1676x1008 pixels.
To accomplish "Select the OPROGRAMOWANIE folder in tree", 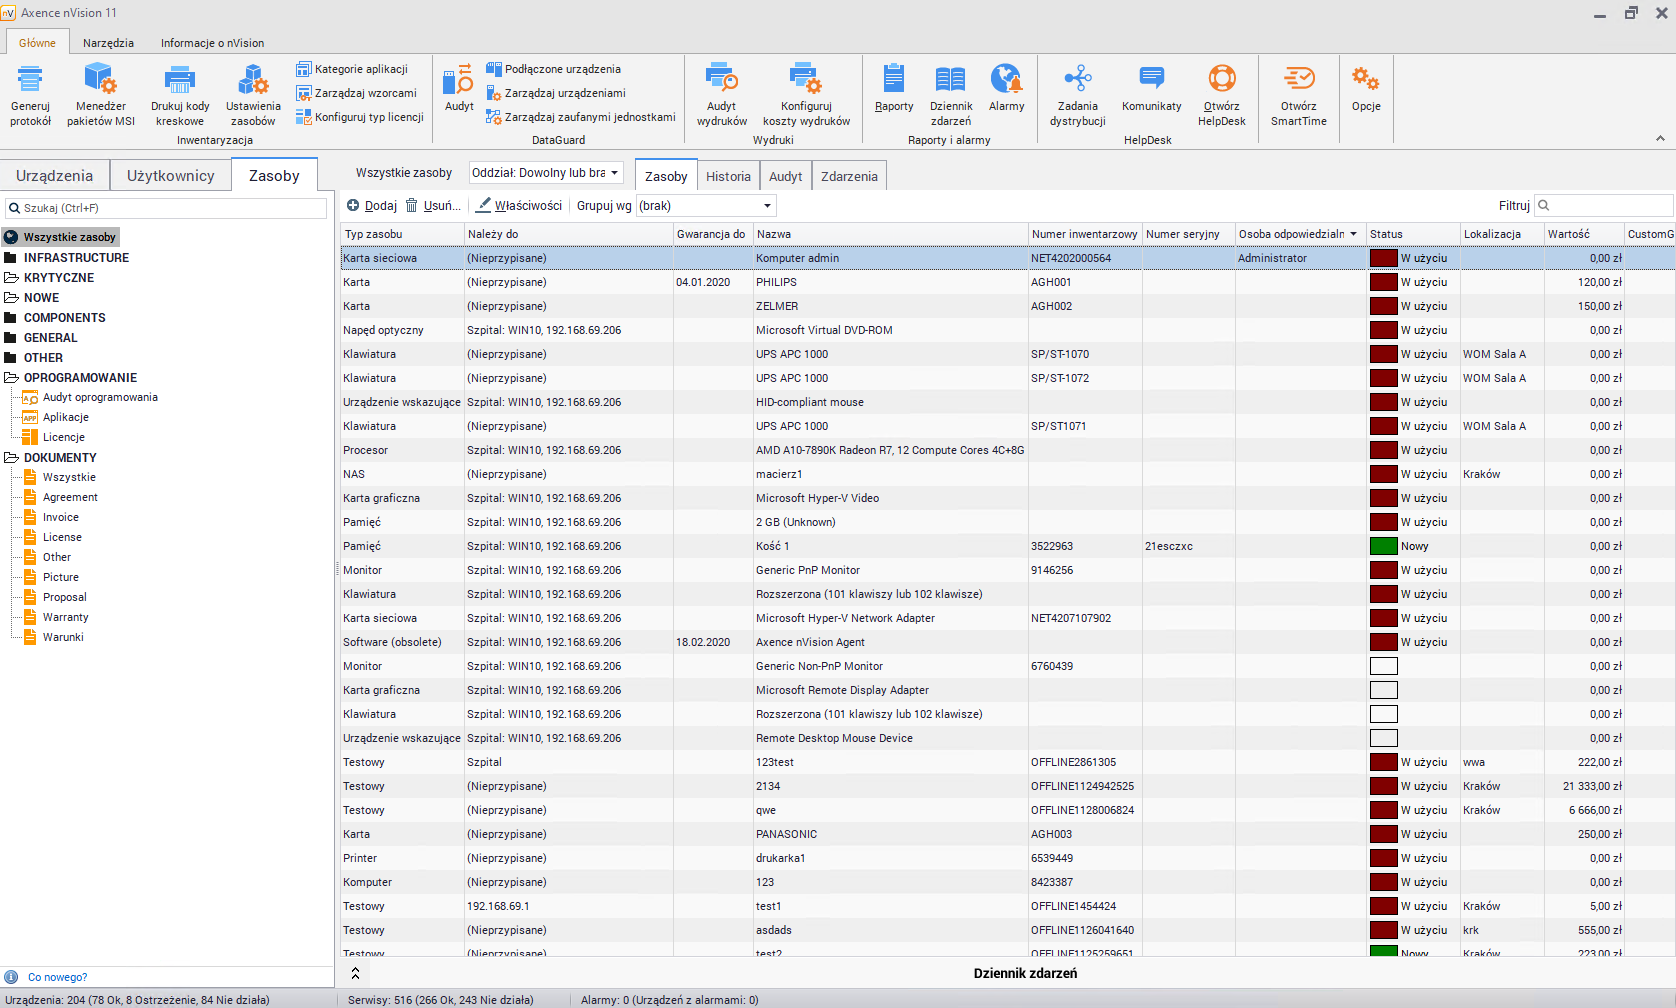I will tap(80, 378).
